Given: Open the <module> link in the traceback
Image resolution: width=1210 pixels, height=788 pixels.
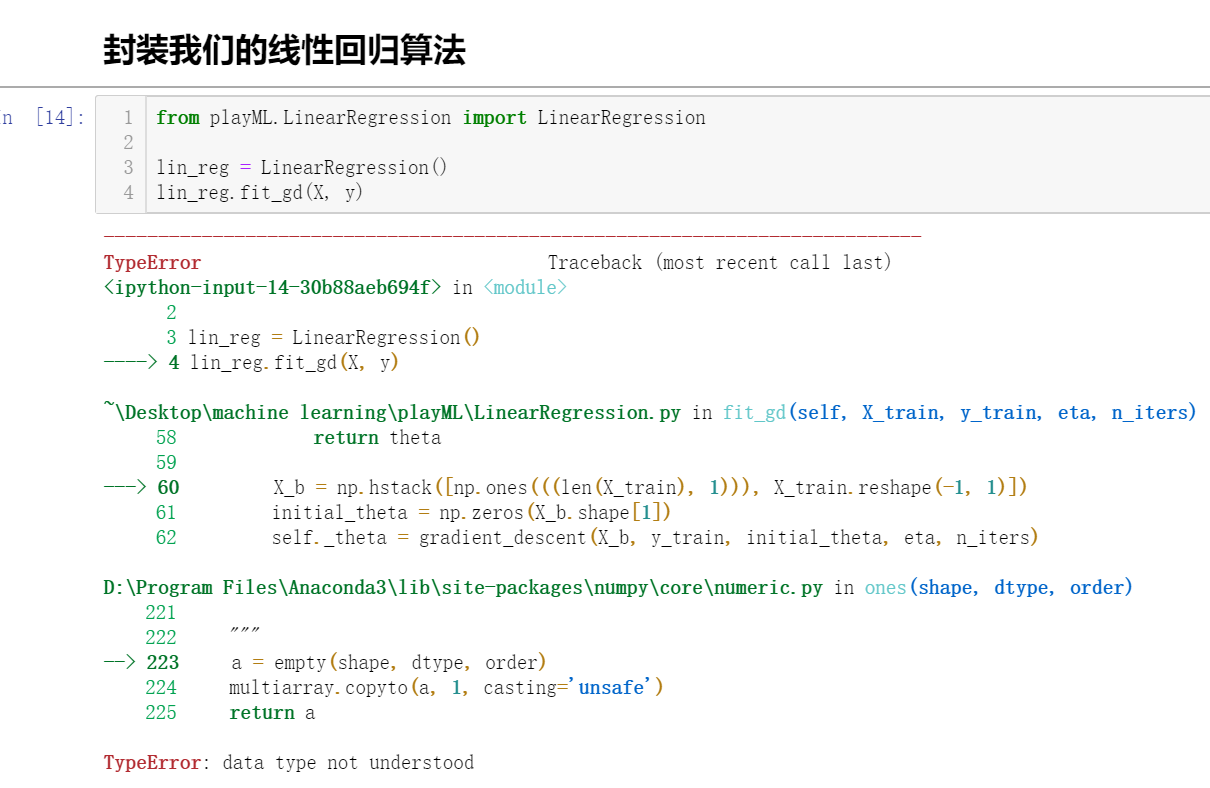Looking at the screenshot, I should [523, 287].
